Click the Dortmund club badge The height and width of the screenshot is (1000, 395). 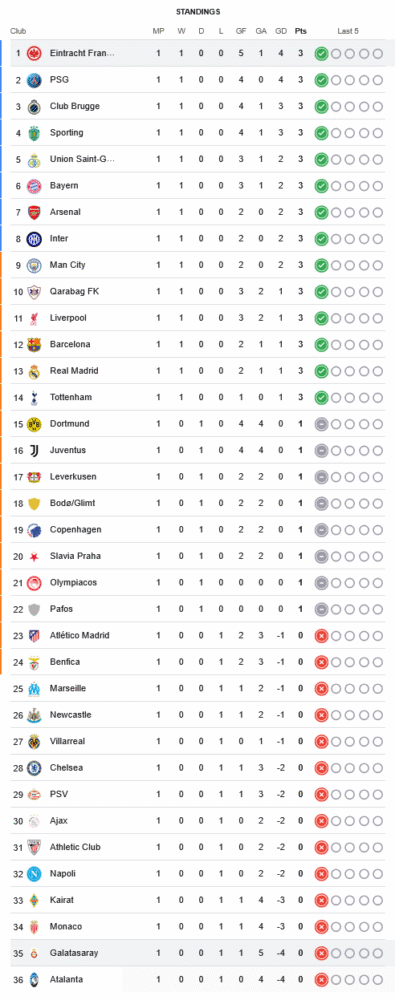click(34, 424)
